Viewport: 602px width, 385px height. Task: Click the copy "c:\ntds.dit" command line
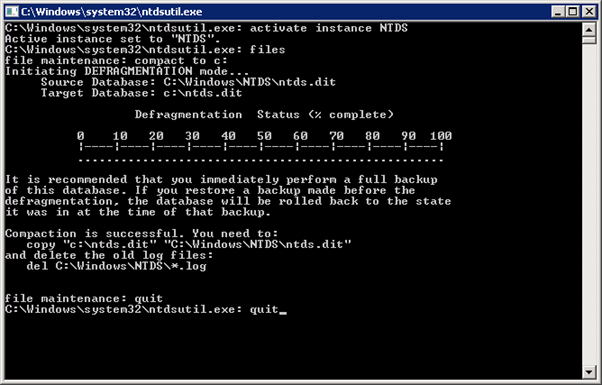pos(189,245)
